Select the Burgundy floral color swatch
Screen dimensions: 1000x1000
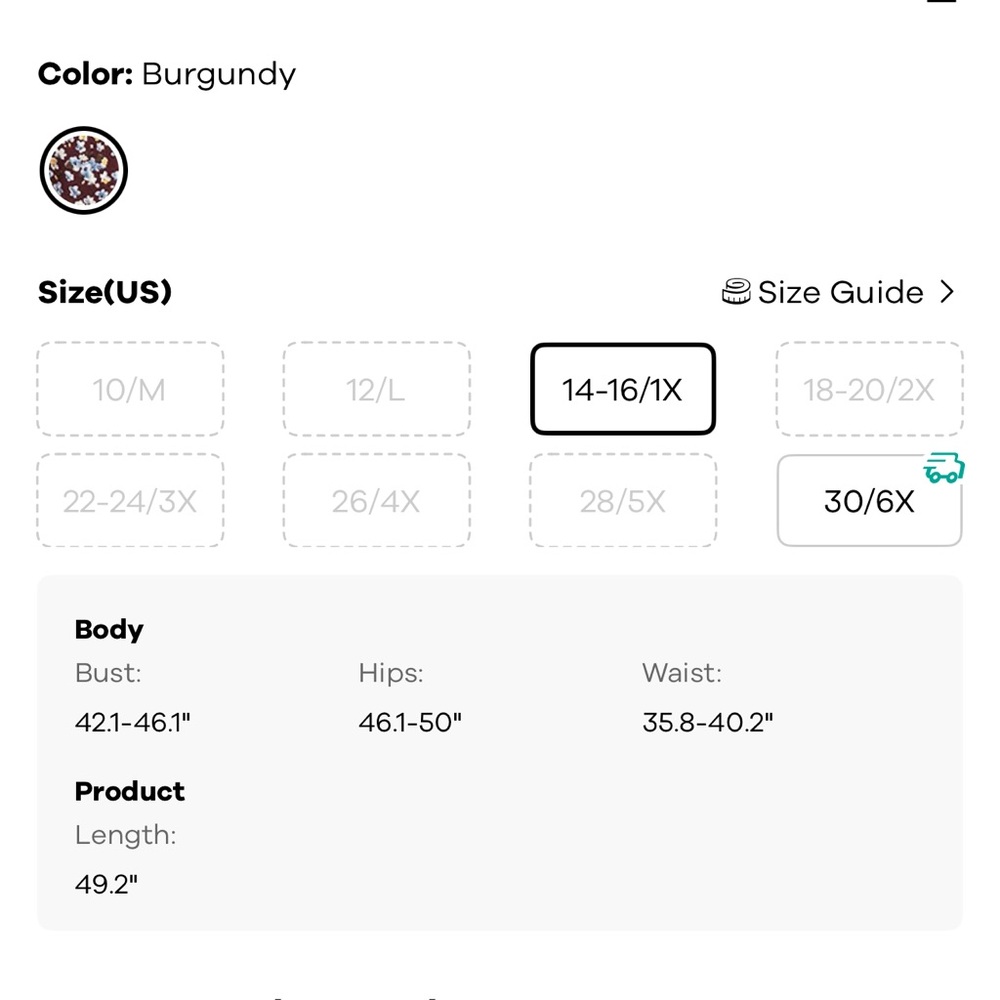84,170
